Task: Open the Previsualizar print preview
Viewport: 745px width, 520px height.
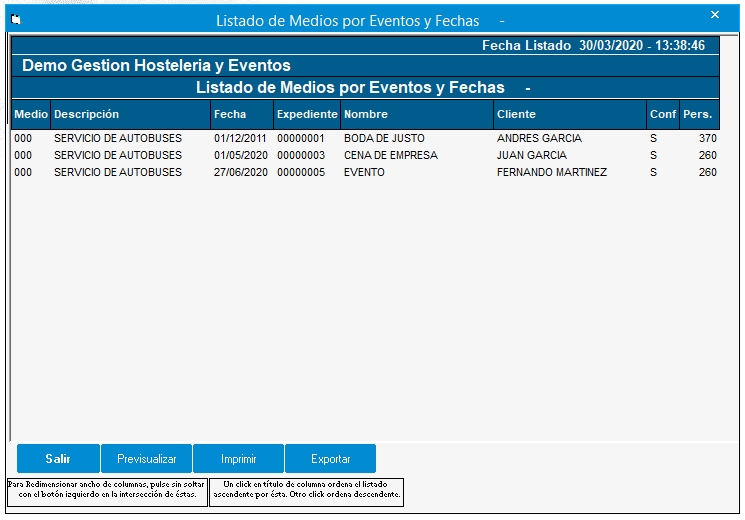Action: 146,459
